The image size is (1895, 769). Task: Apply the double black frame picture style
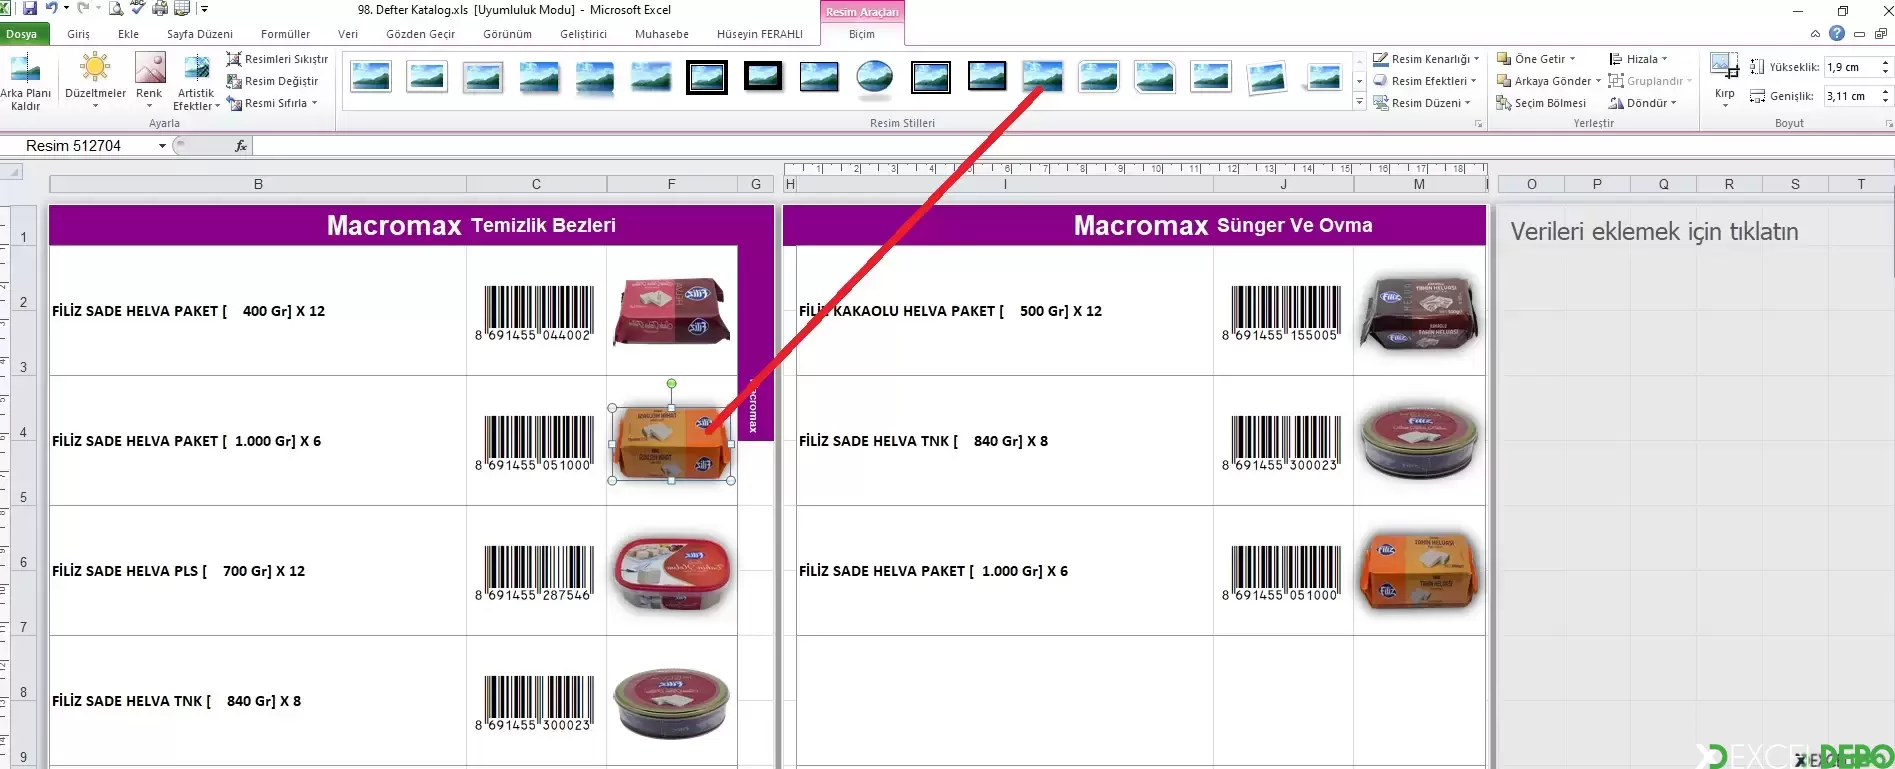coord(707,77)
